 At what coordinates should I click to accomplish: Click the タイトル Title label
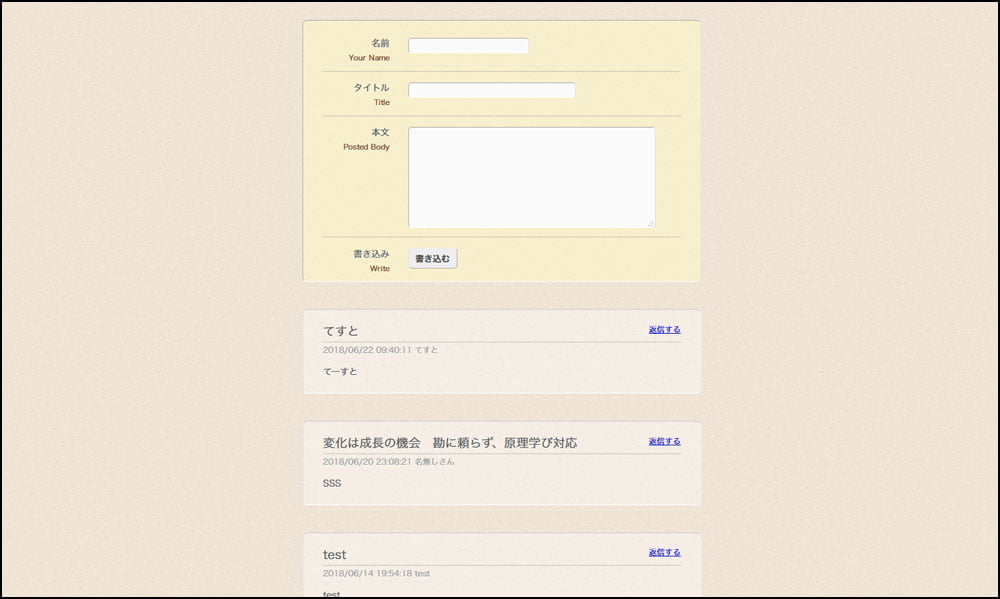(372, 94)
